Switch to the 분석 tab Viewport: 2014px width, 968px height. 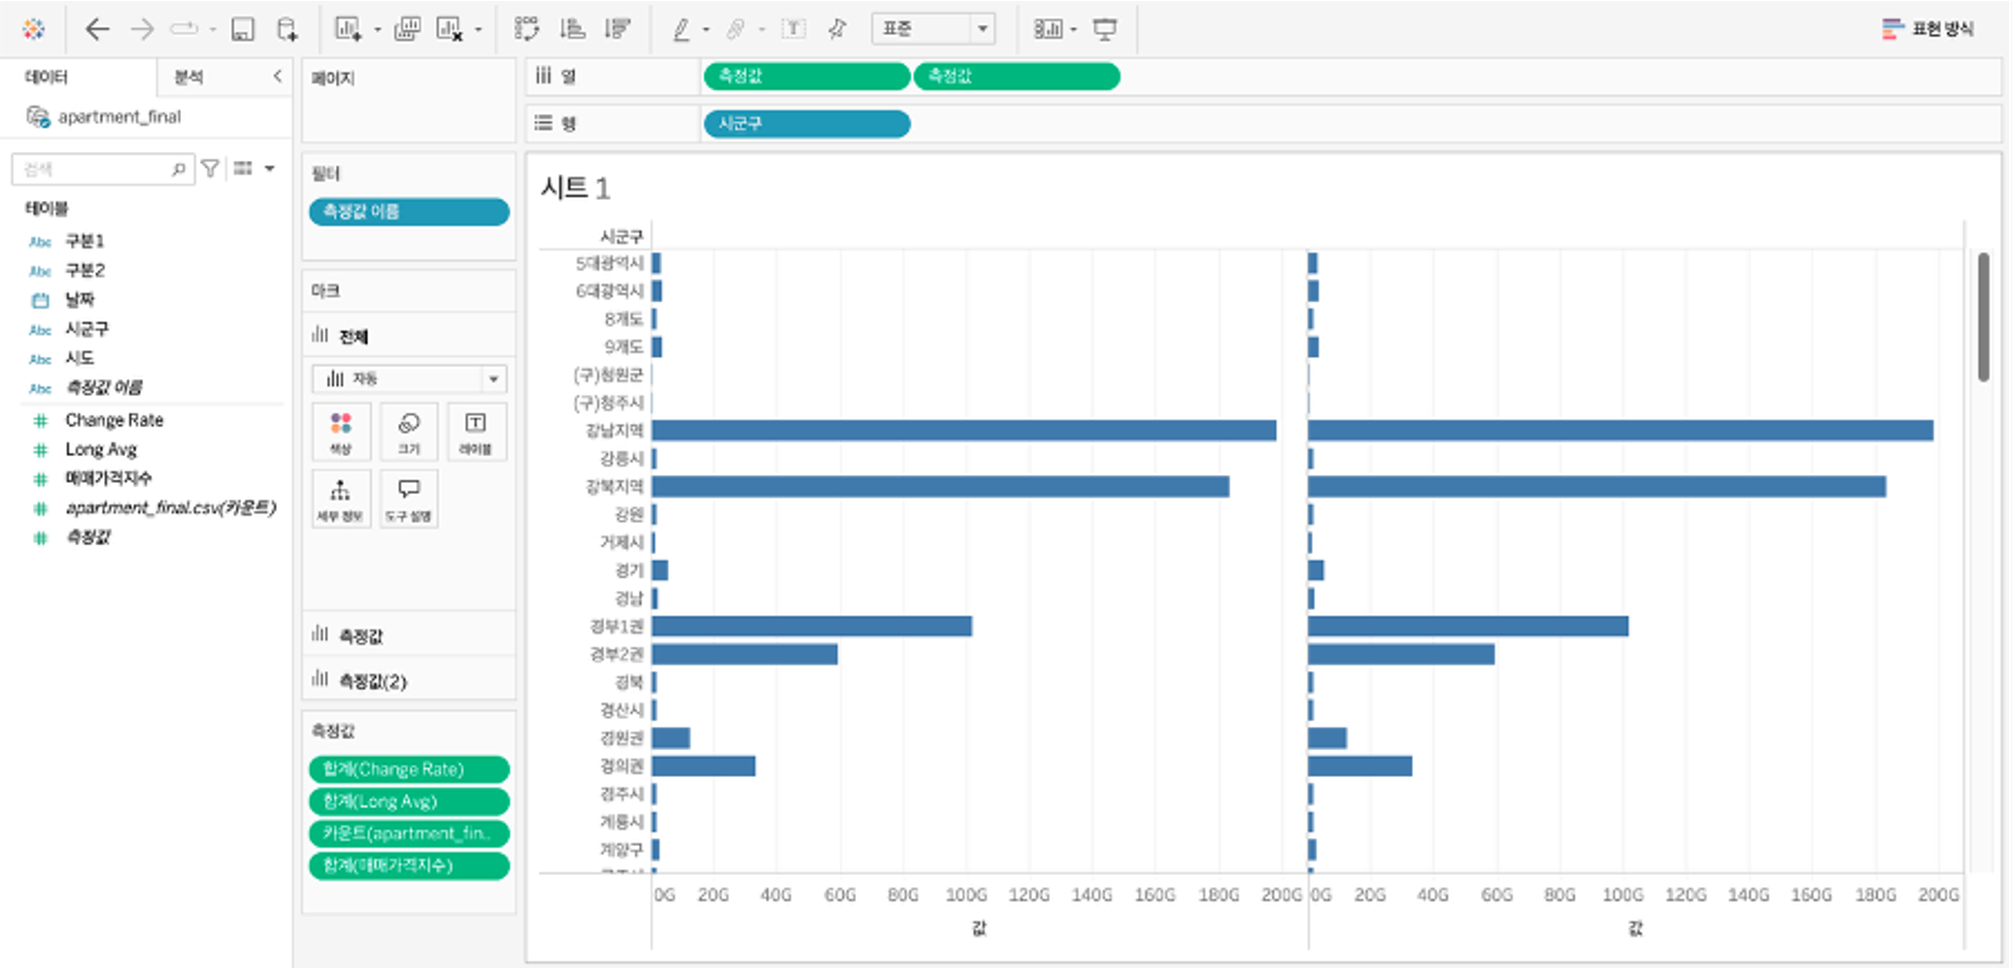(188, 77)
